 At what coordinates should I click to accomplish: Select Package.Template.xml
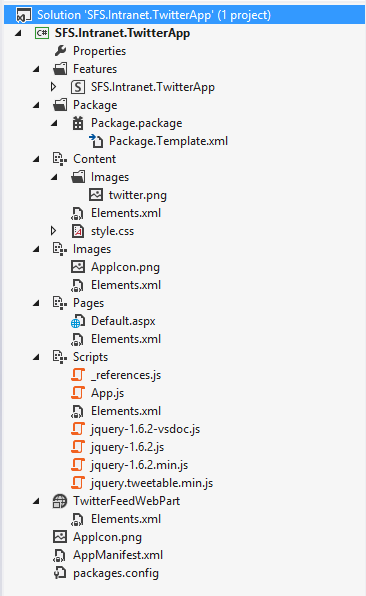[168, 141]
